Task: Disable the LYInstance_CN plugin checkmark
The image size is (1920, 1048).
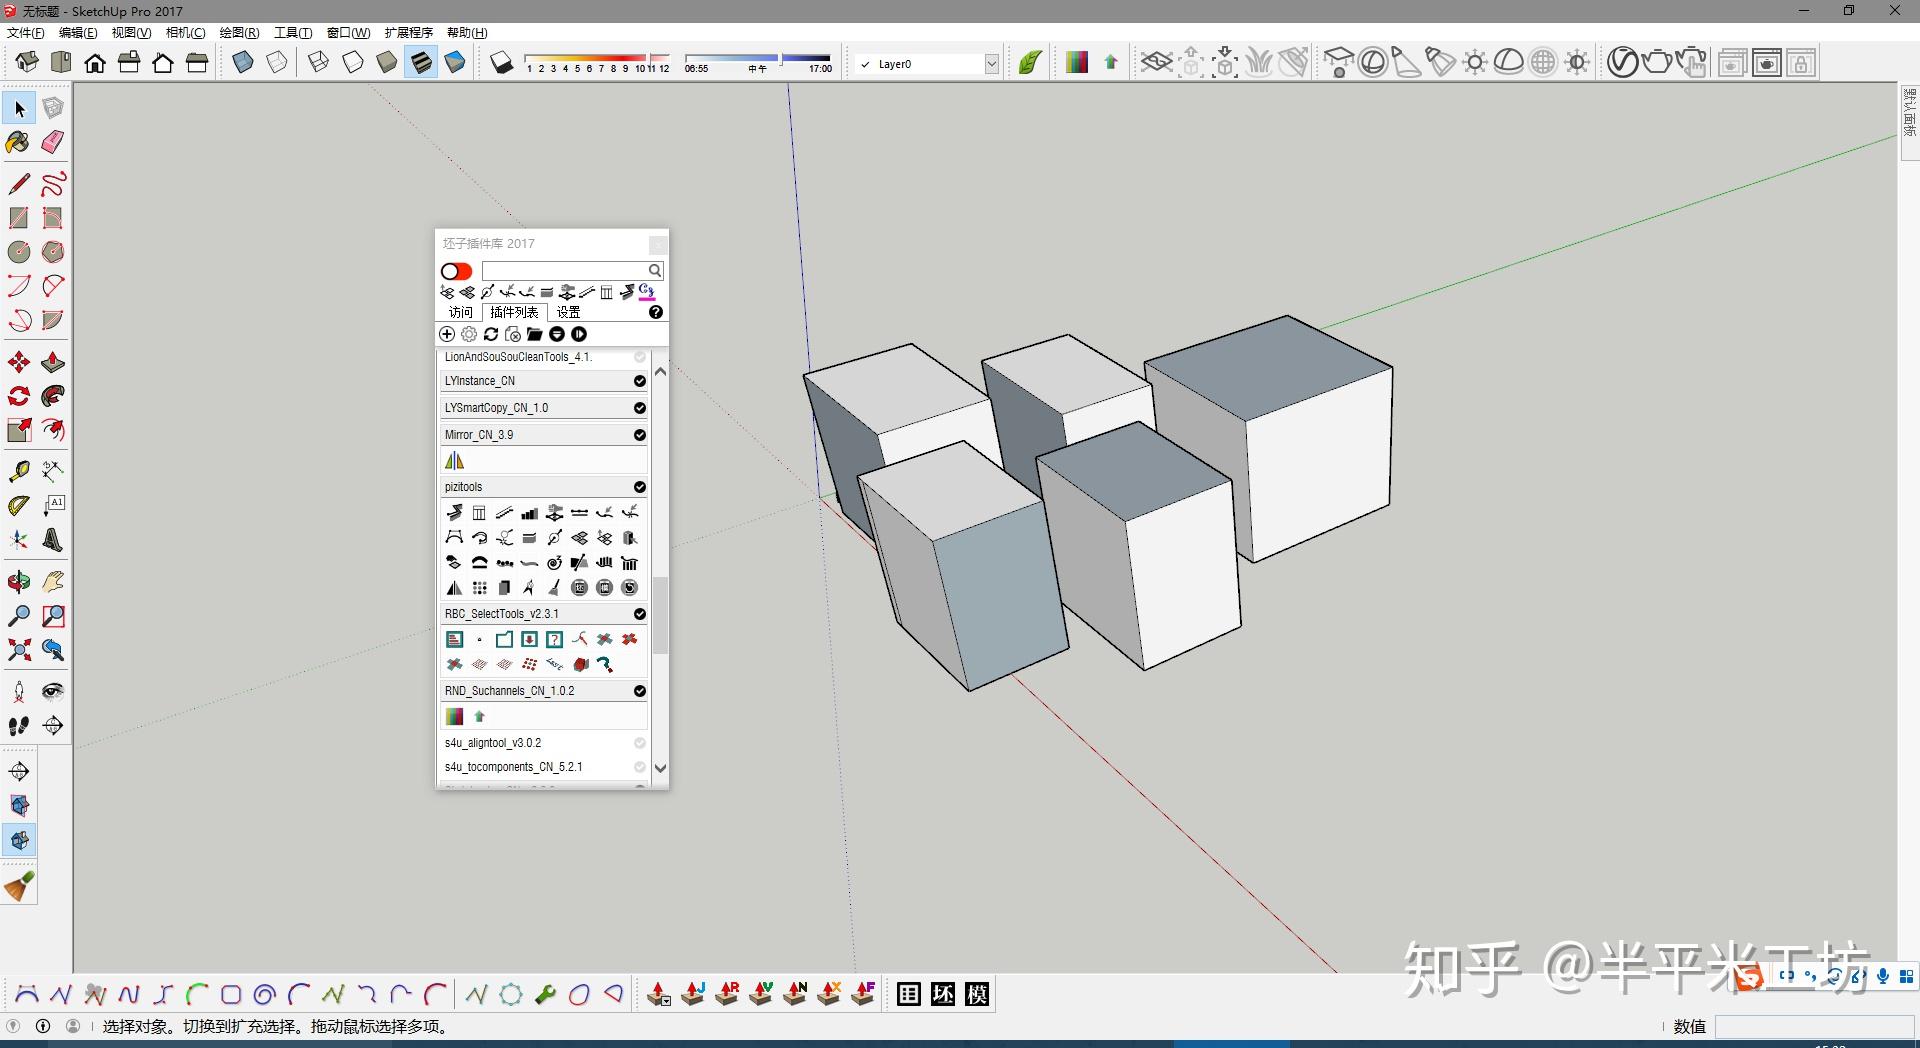Action: tap(640, 381)
